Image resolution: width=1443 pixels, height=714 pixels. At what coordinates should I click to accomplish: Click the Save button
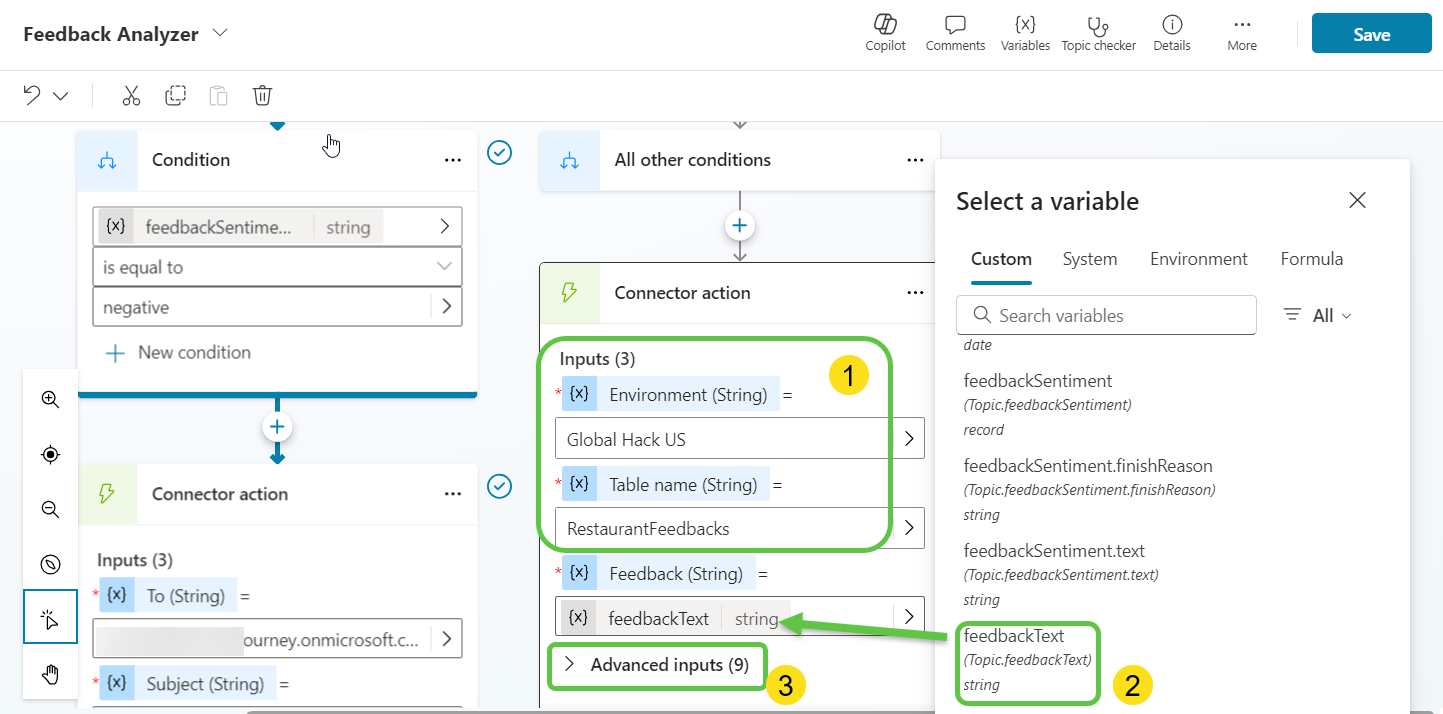click(1371, 34)
